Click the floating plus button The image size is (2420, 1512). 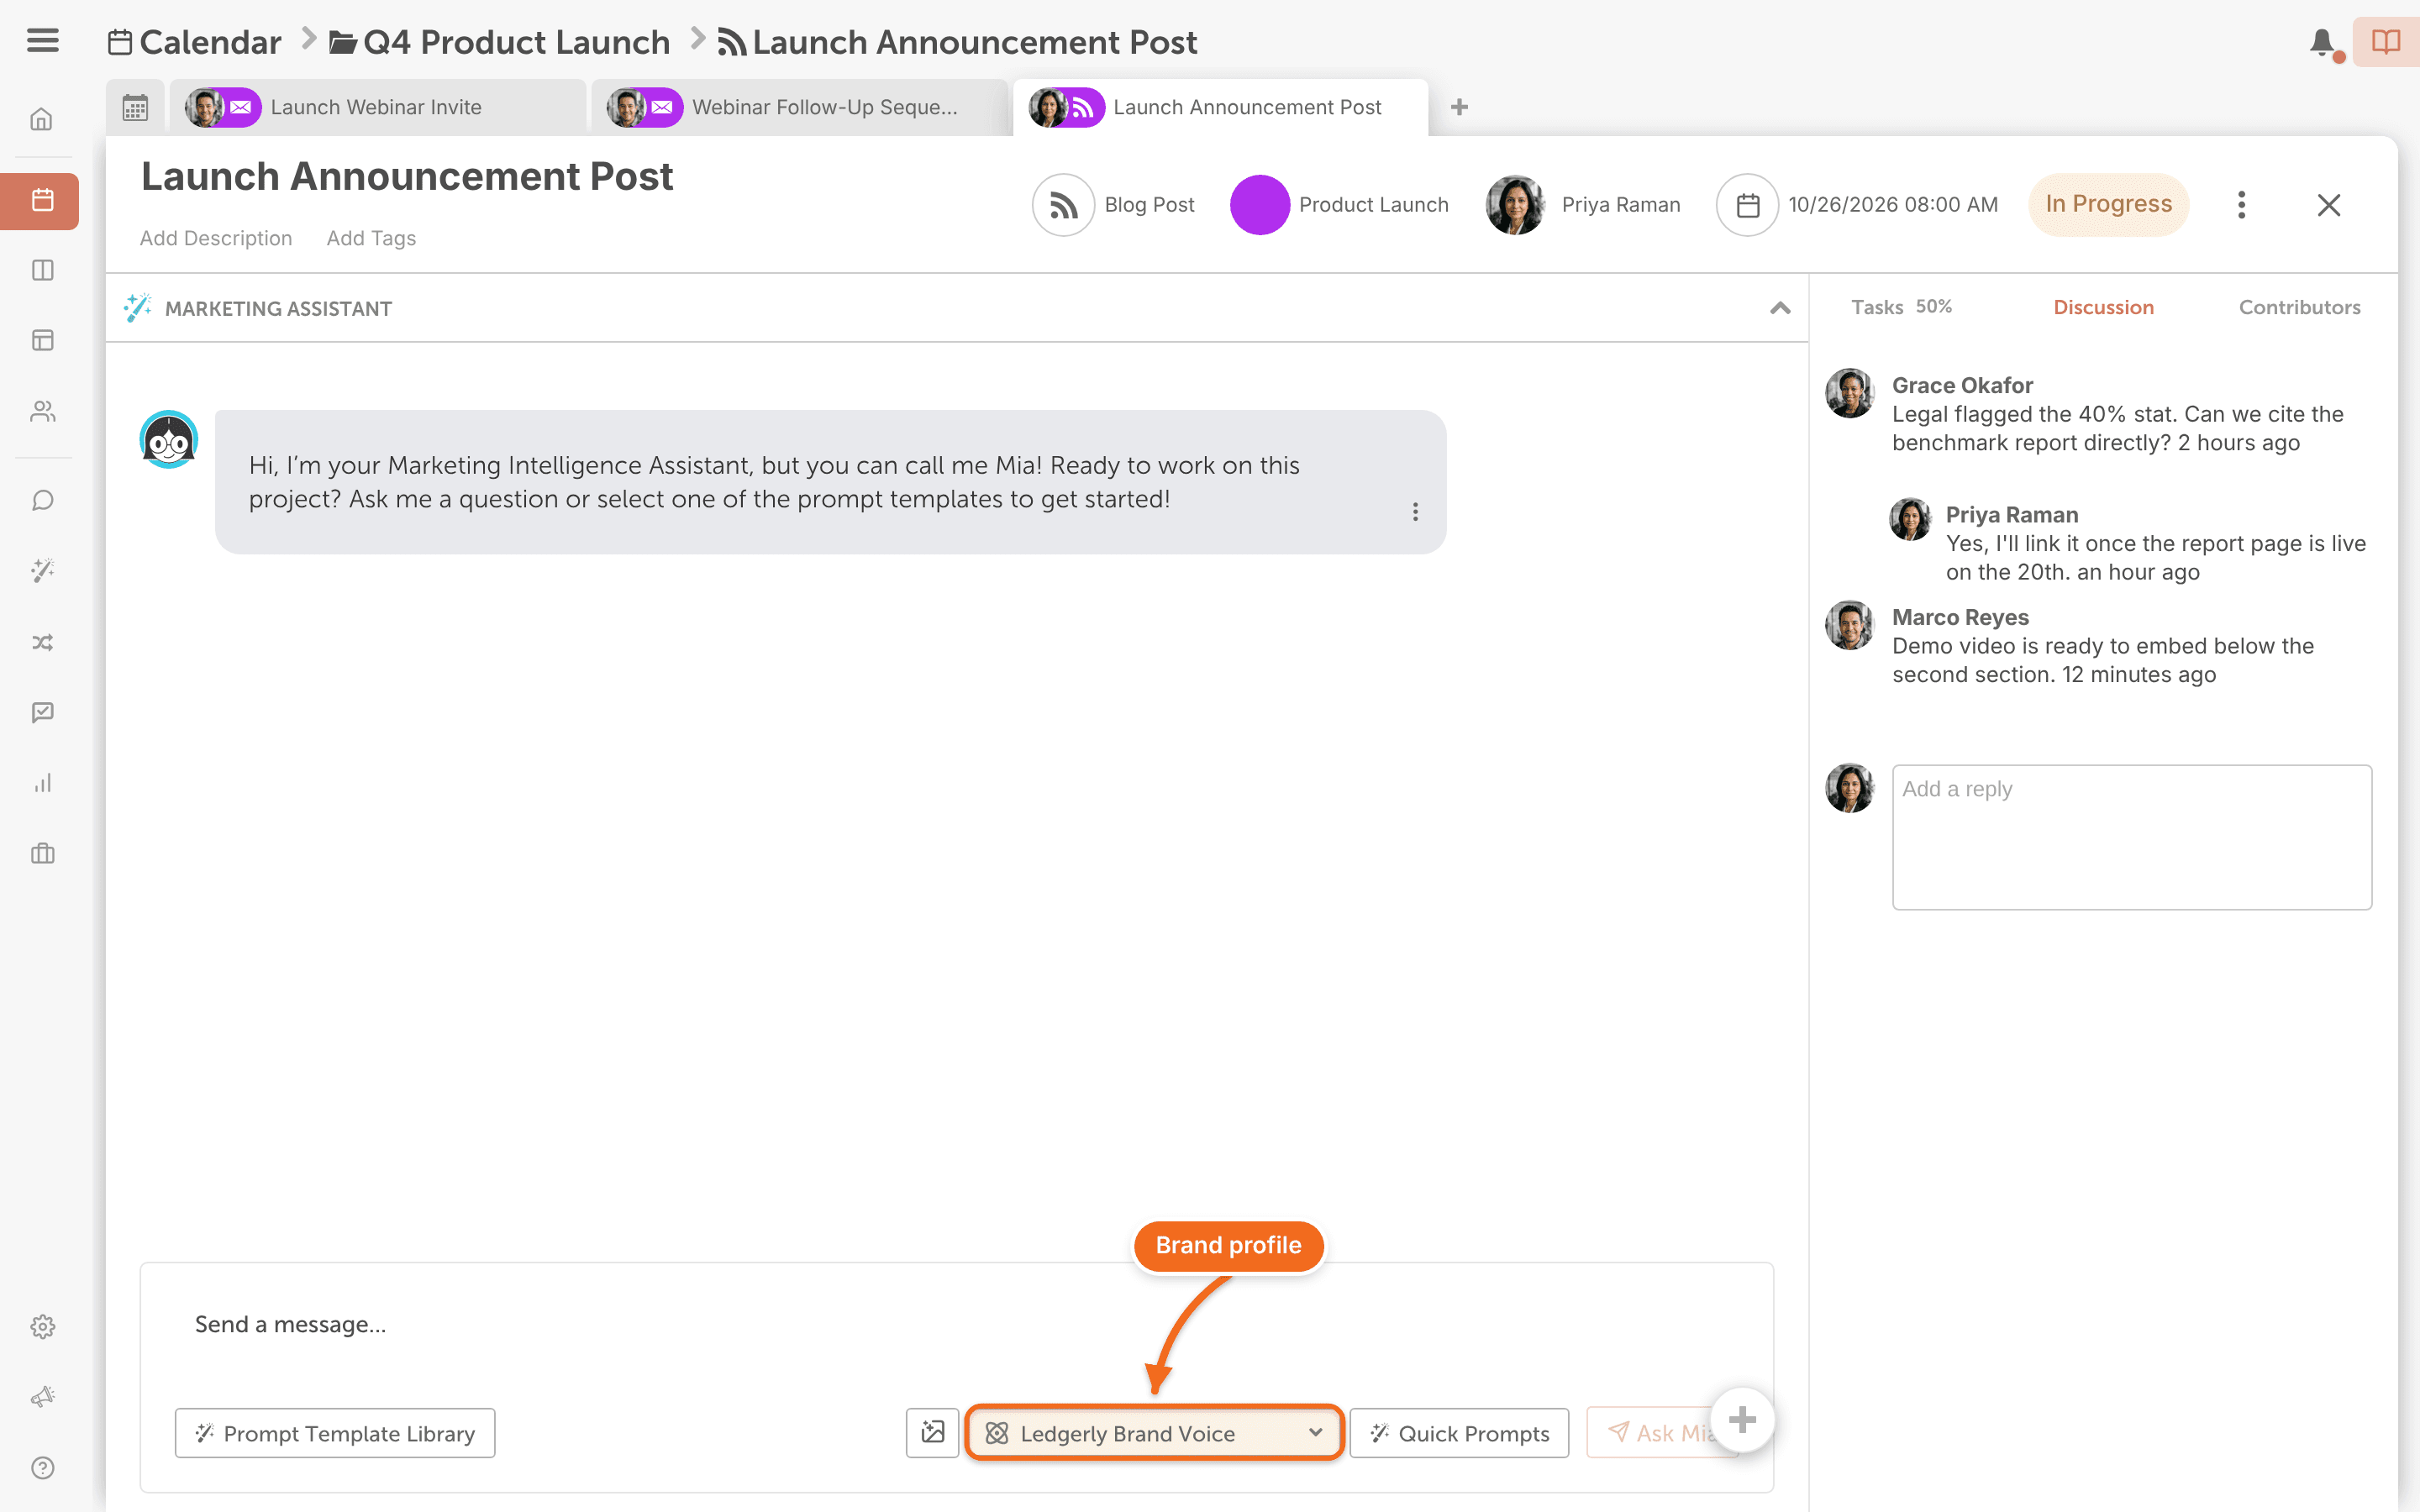coord(1741,1419)
